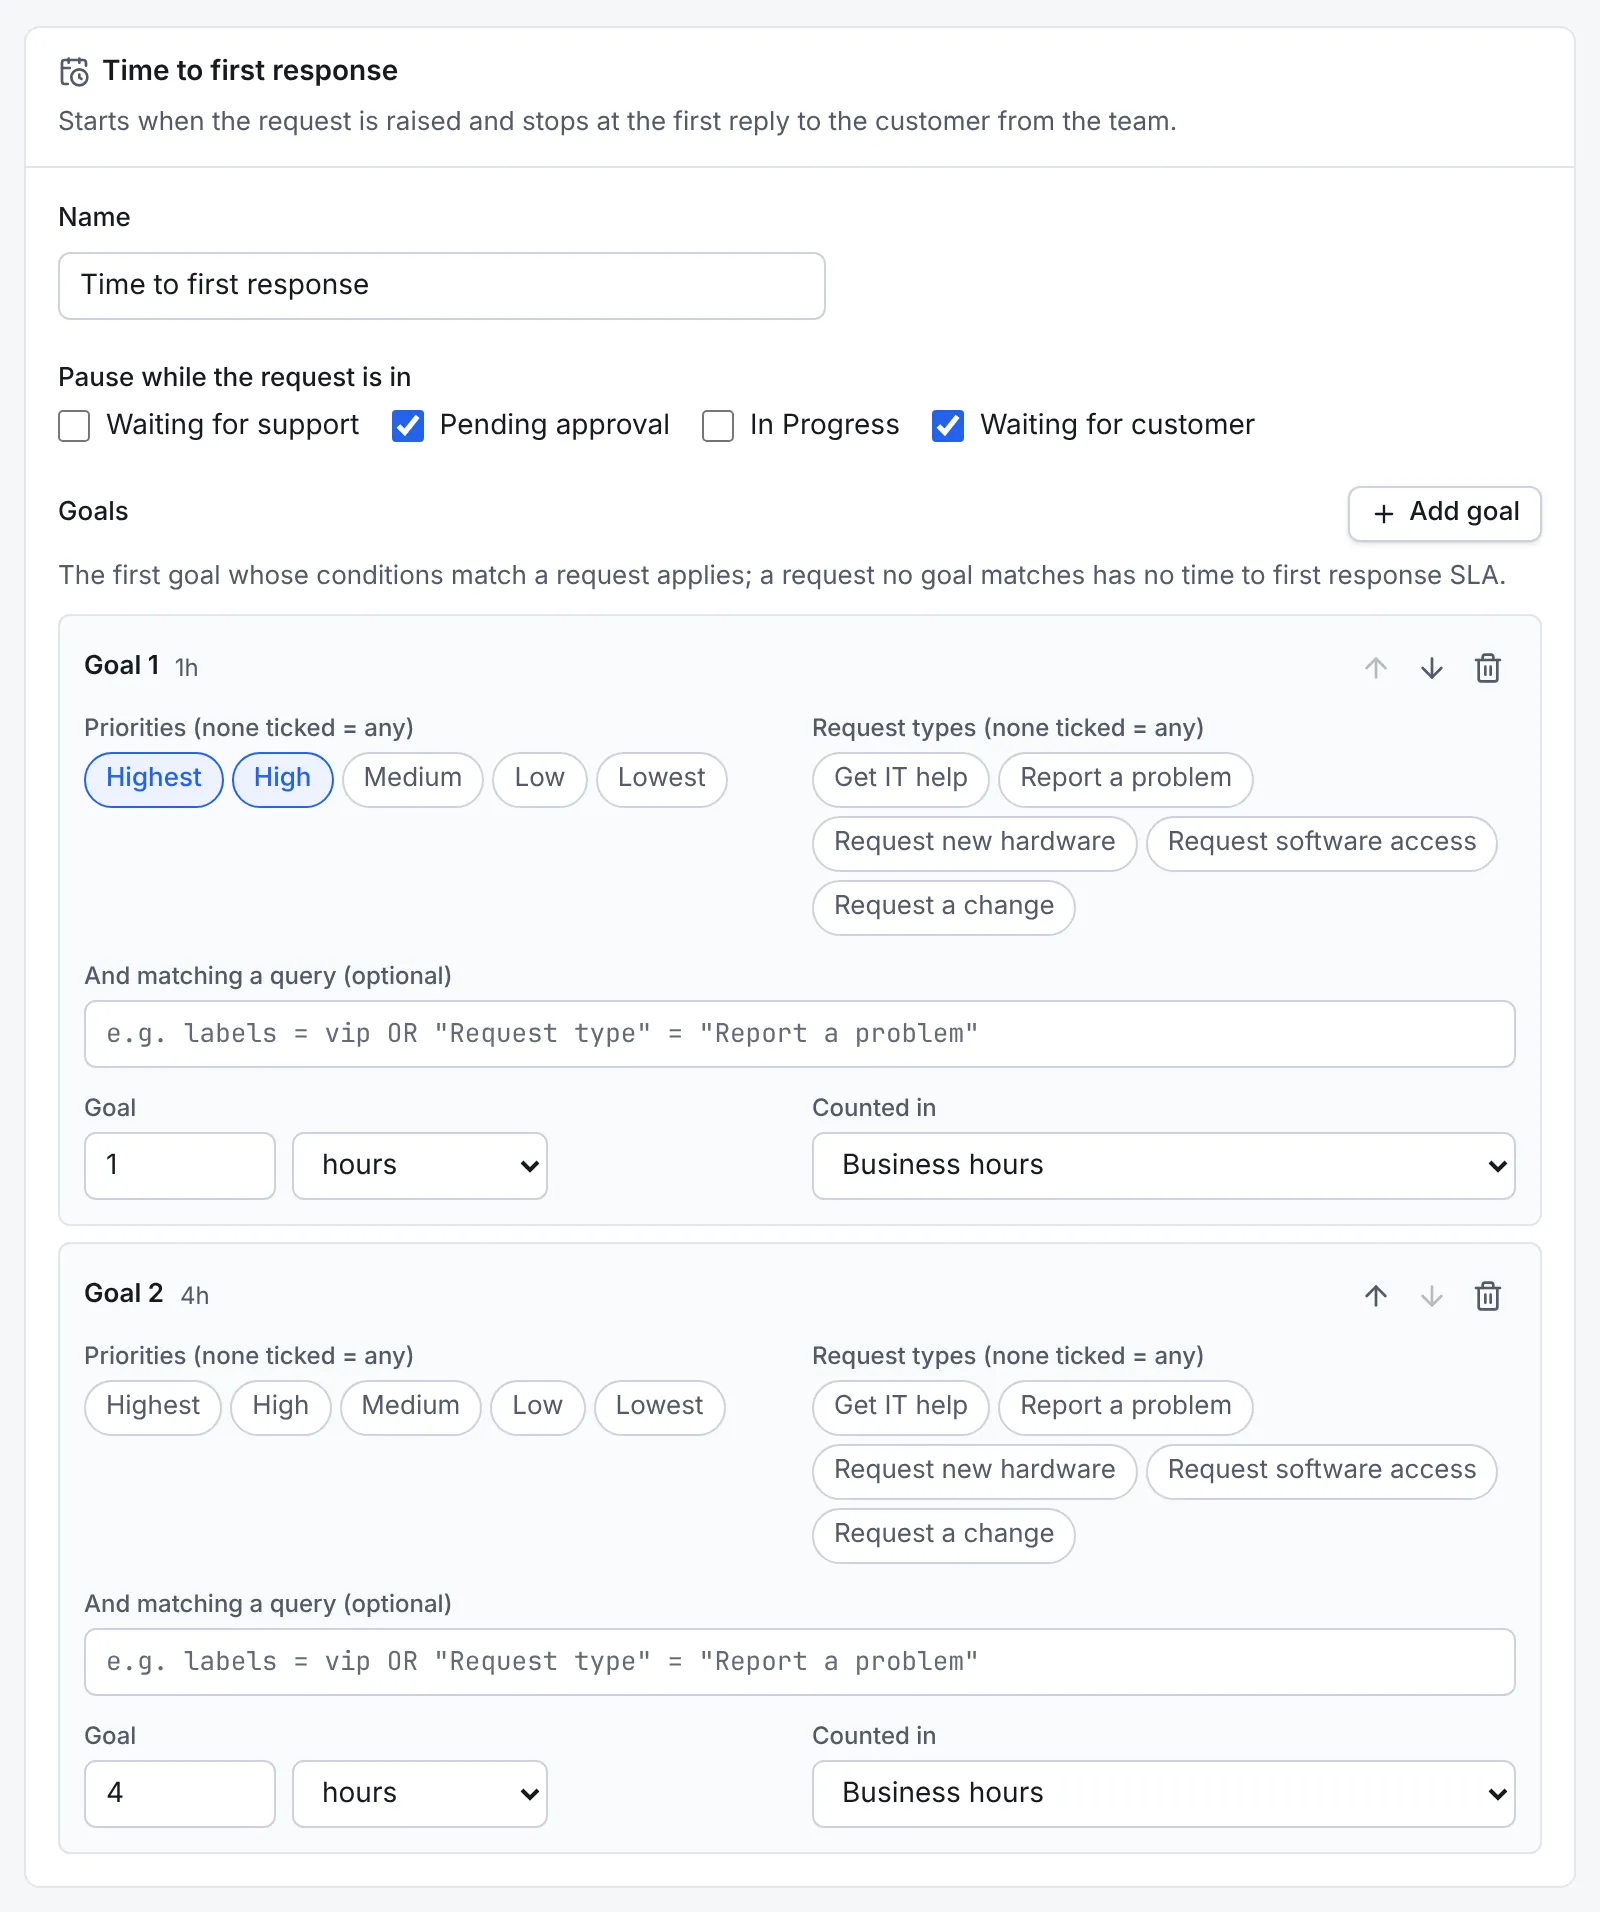Delete Goal 1 with trash icon
The image size is (1600, 1912).
tap(1488, 668)
